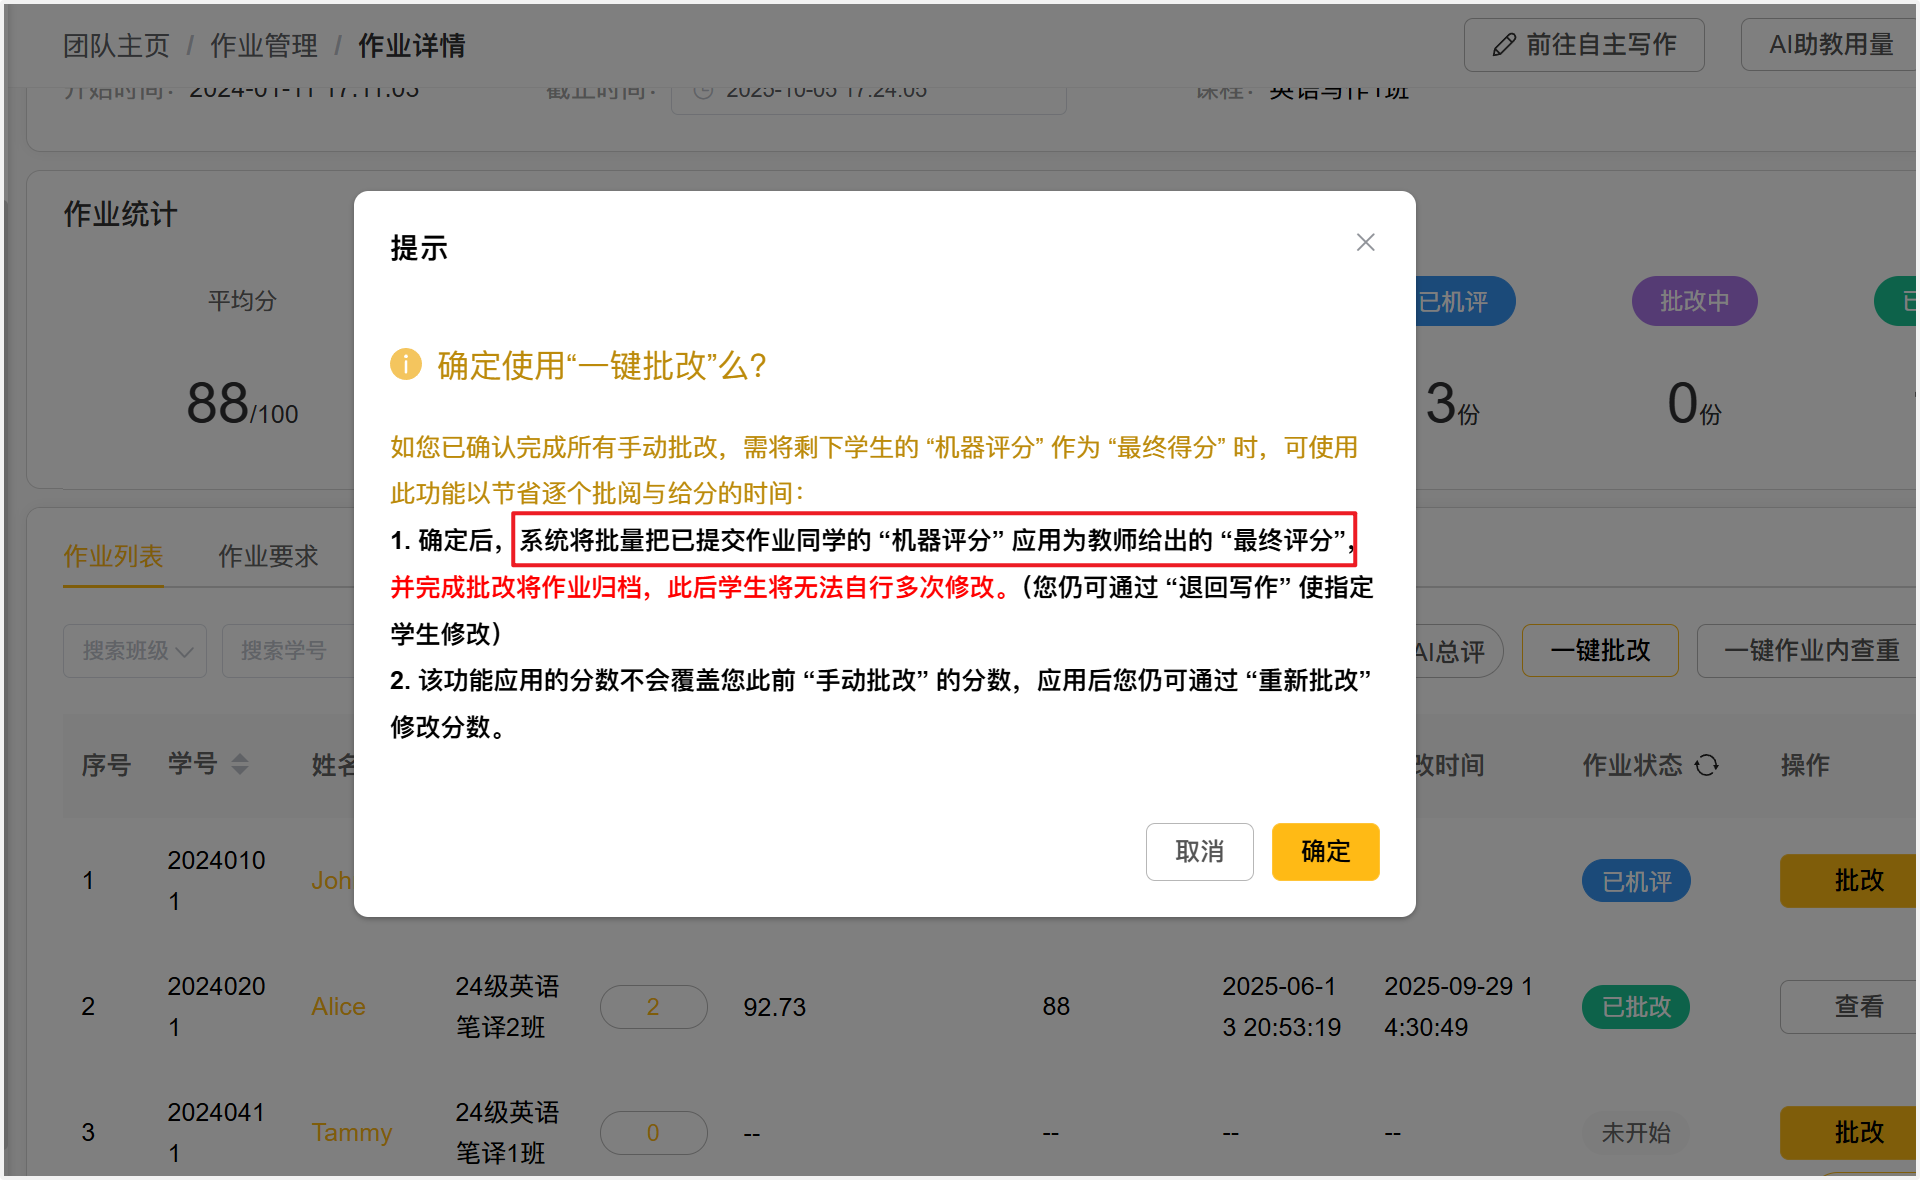Click the 确定 confirm button

(1325, 851)
